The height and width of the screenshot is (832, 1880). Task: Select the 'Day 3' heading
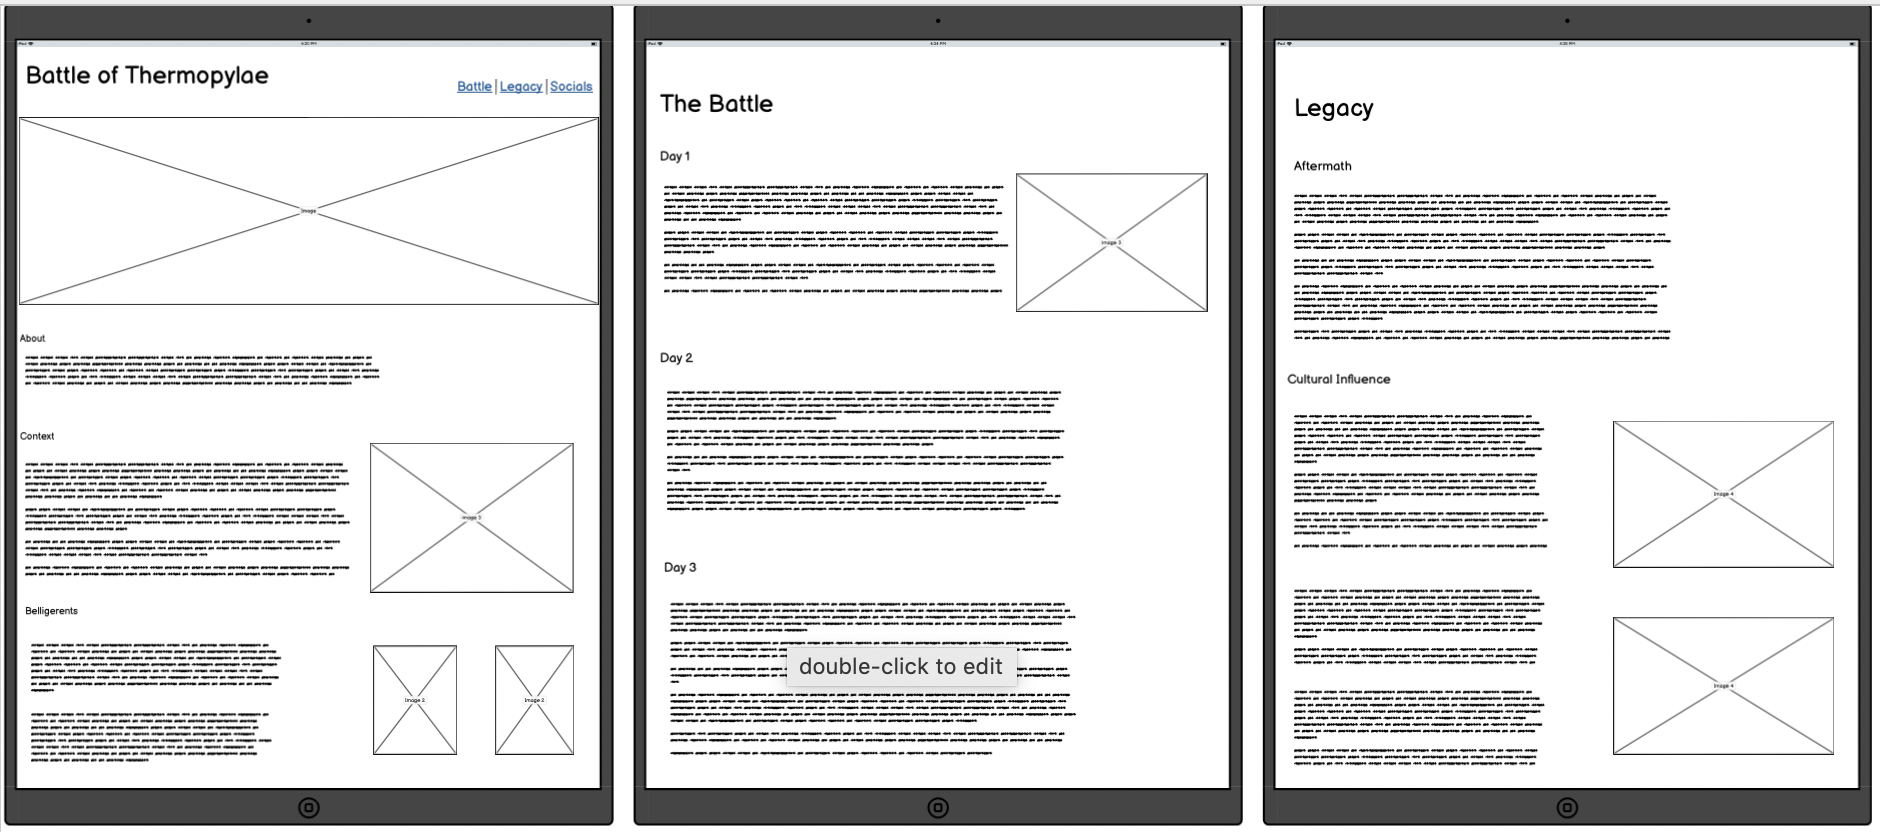click(680, 567)
